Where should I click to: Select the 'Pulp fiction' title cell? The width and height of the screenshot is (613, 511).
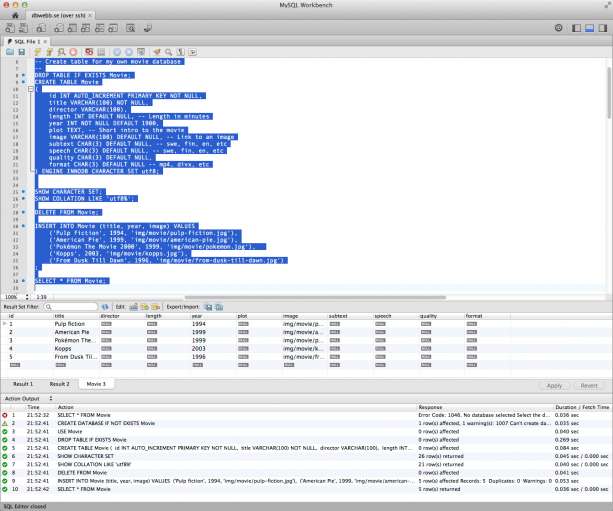click(70, 324)
